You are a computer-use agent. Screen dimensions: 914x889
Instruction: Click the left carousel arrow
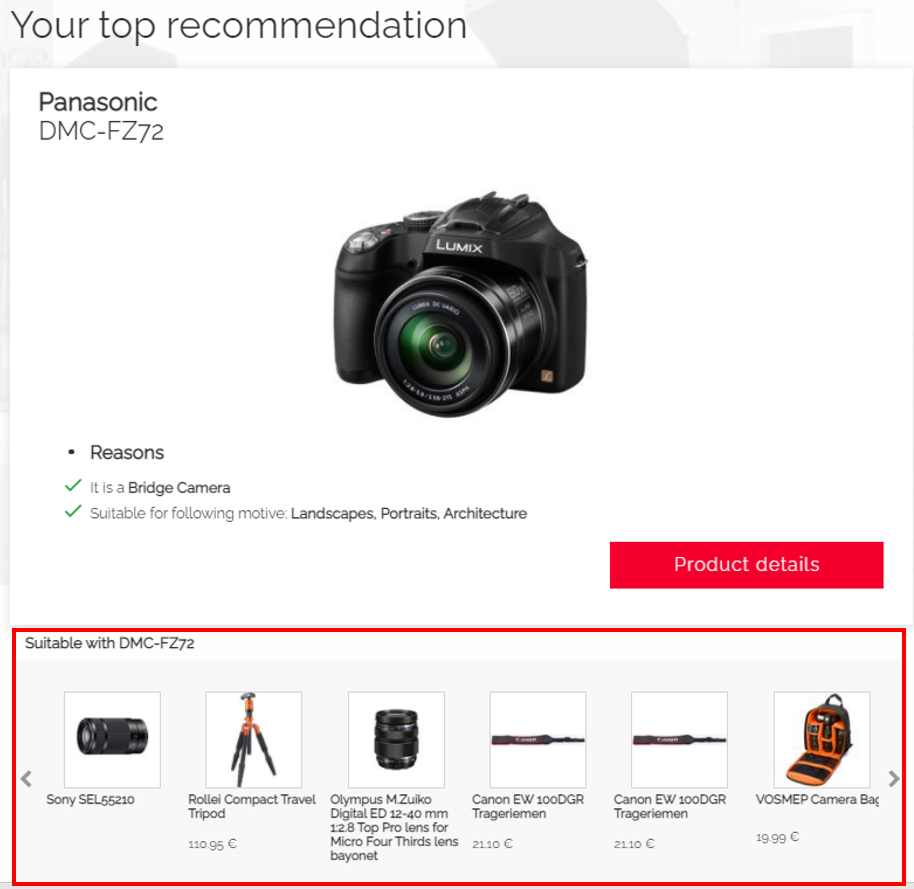[26, 779]
